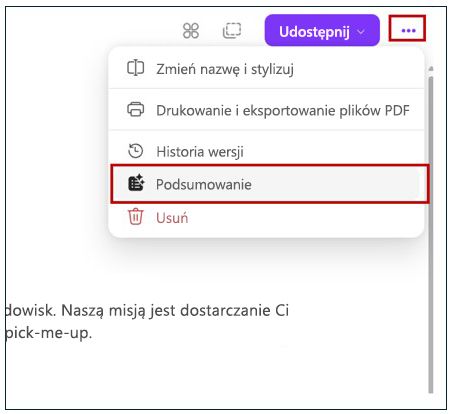Click the text line ending "dostarczanie Ci"
This screenshot has height=414, width=452.
(x=147, y=311)
